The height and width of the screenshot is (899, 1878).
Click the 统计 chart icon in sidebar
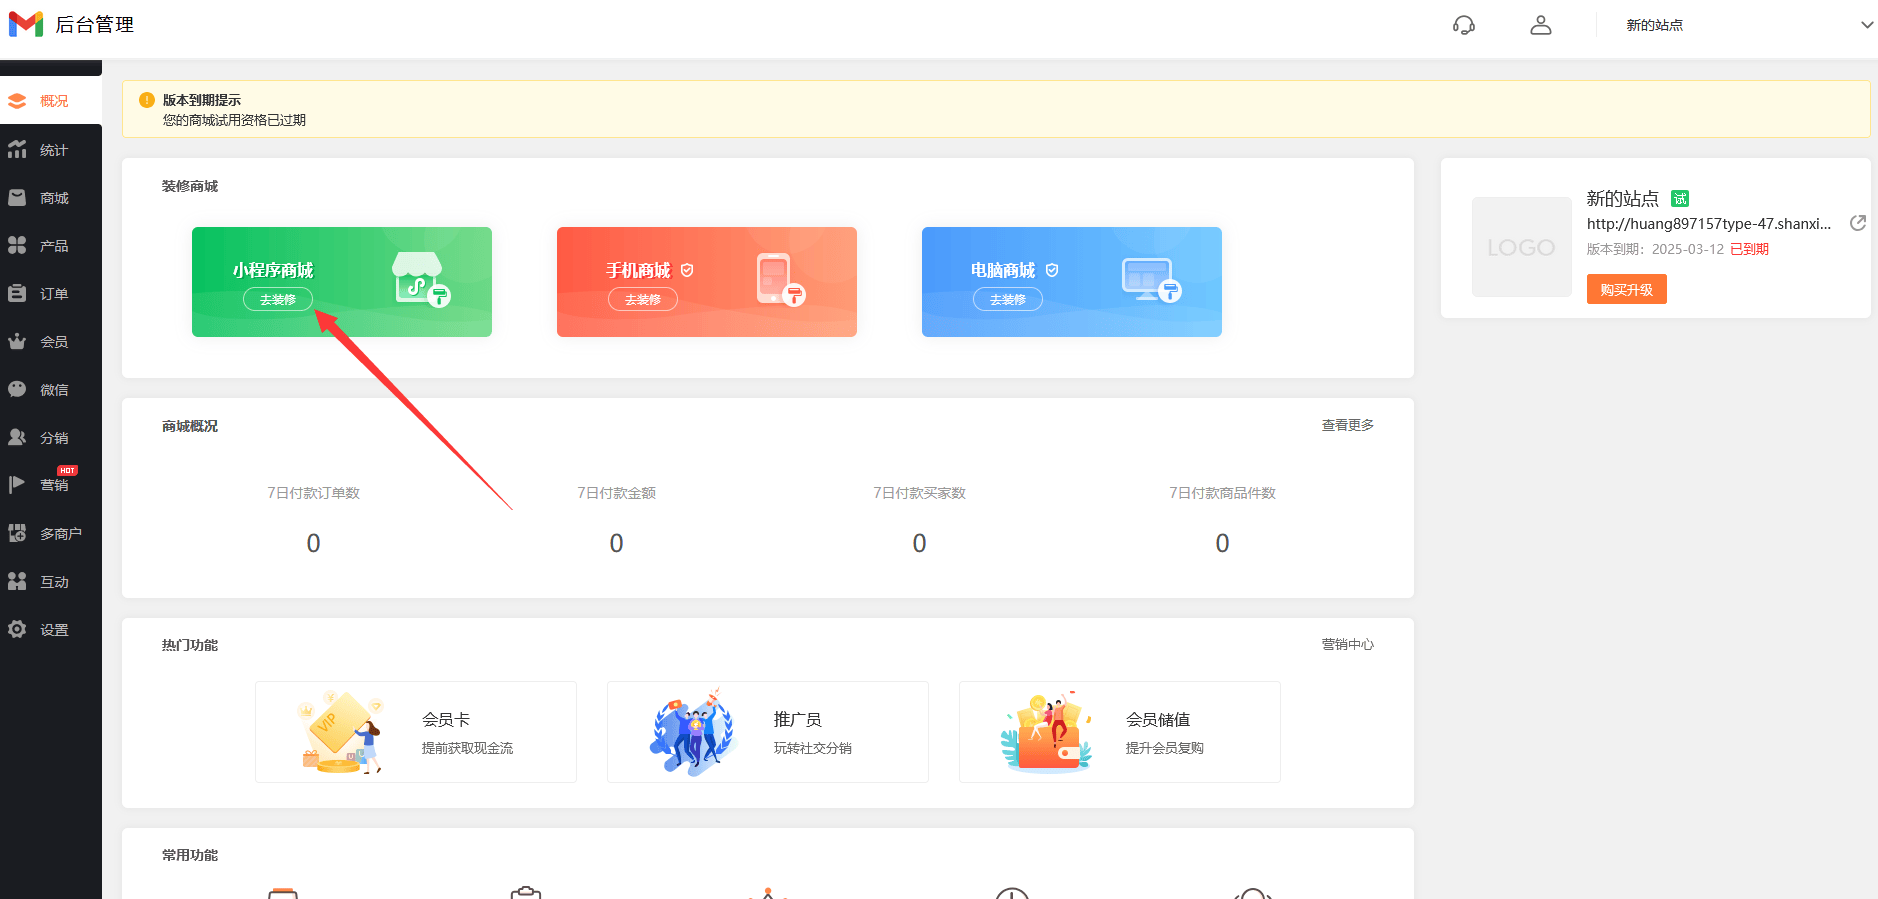click(x=17, y=150)
